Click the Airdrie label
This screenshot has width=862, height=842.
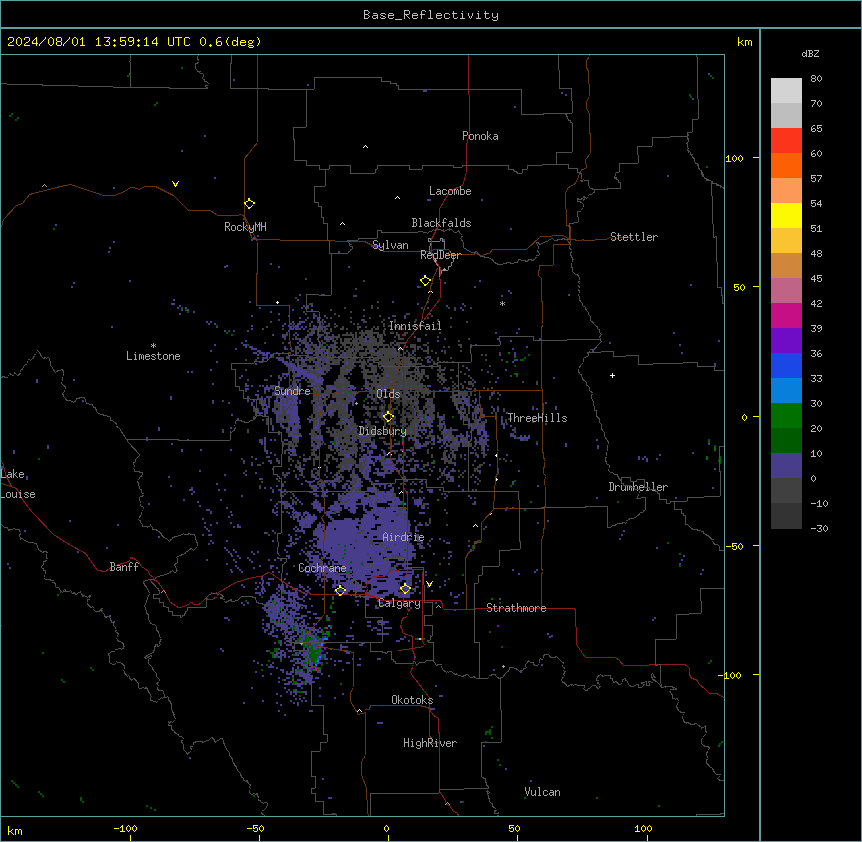[404, 537]
